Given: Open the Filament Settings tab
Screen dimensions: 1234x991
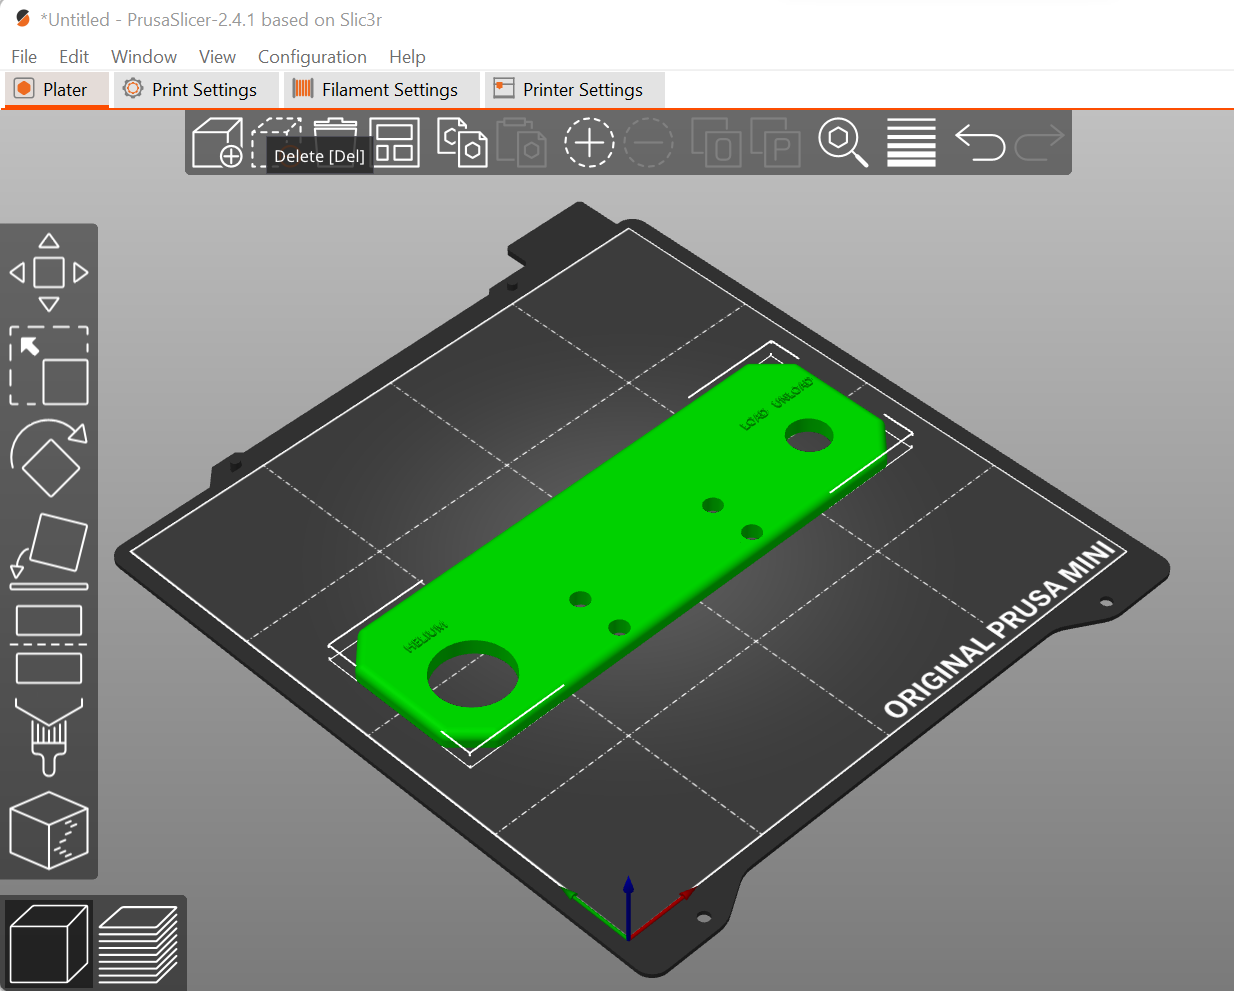Looking at the screenshot, I should [381, 89].
